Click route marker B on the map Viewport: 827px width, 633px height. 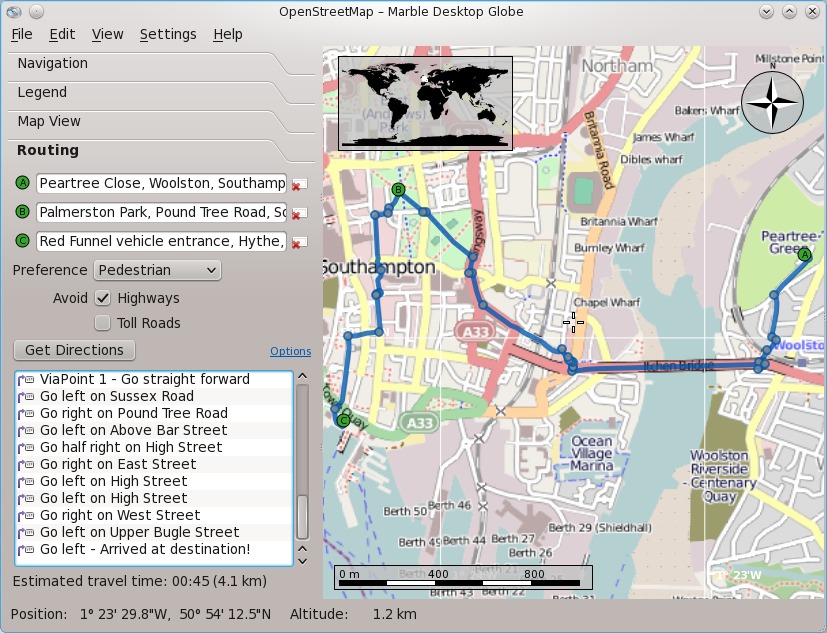coord(398,190)
